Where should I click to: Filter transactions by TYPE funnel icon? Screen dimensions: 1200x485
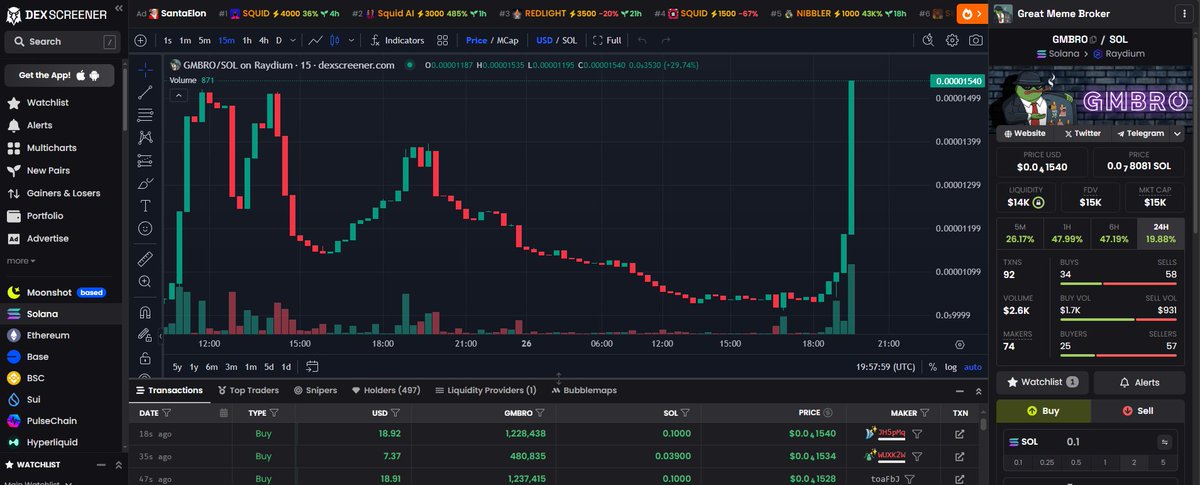pyautogui.click(x=273, y=412)
